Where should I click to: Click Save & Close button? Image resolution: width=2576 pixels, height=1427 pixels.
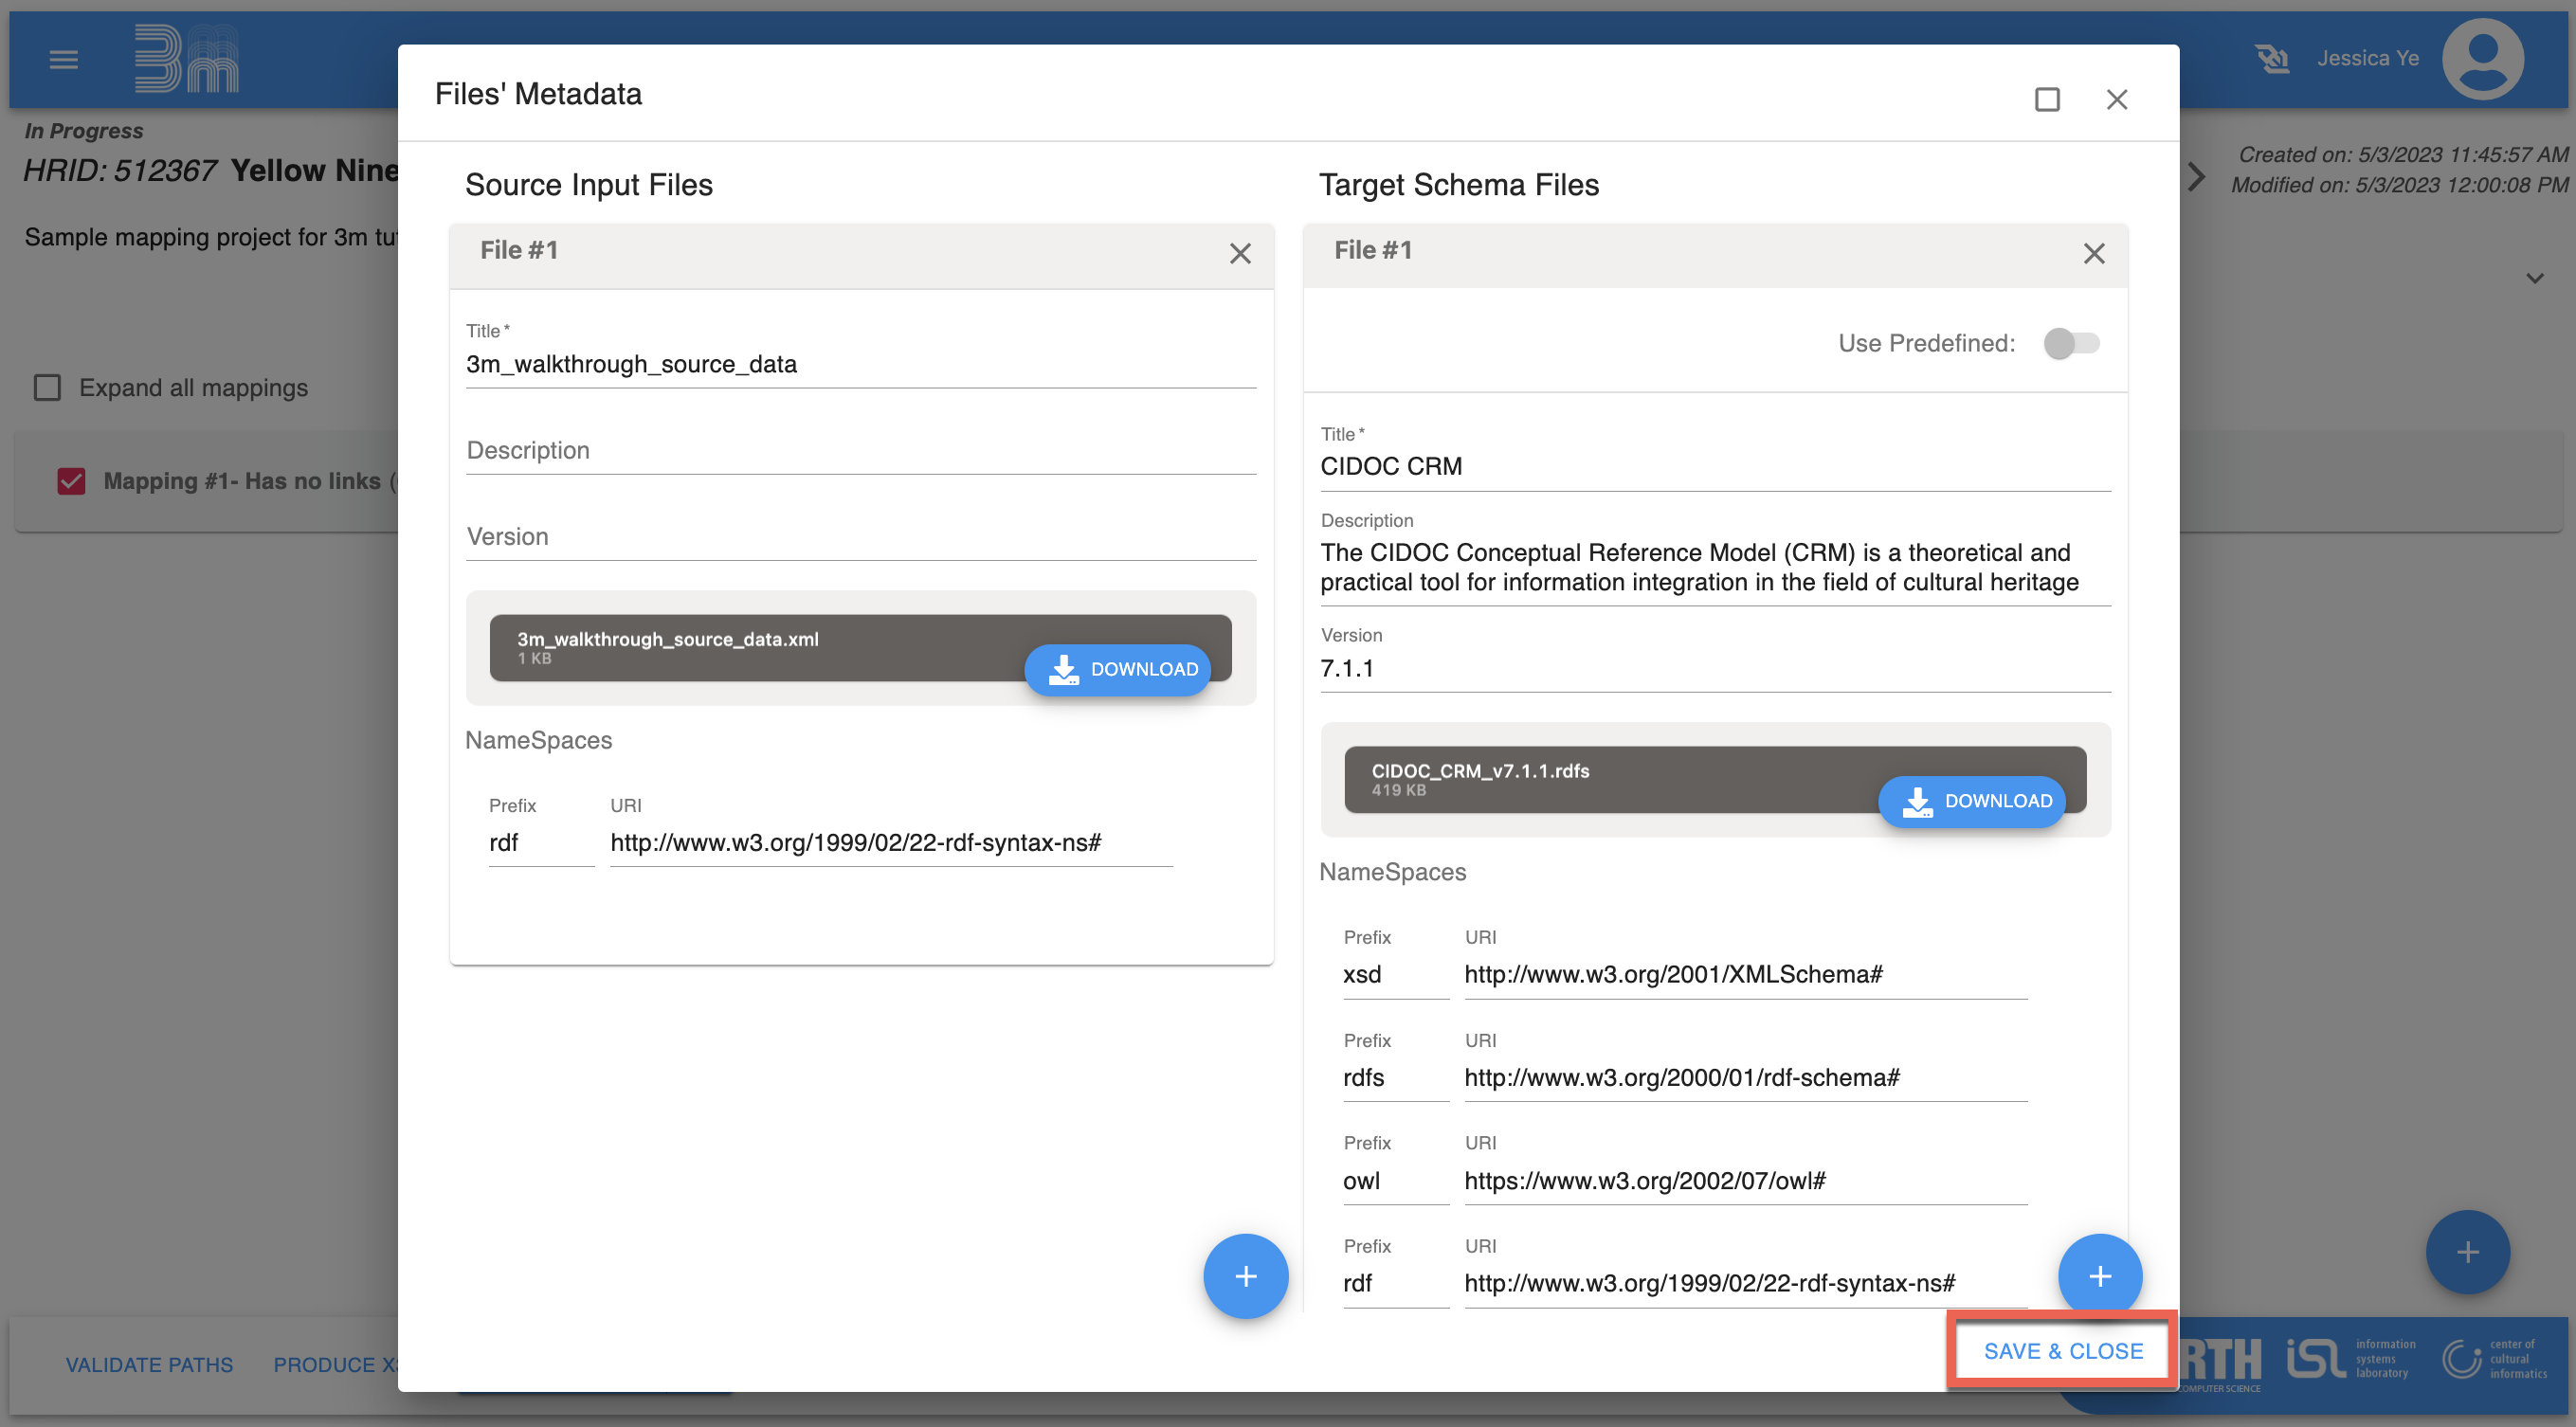point(2062,1351)
